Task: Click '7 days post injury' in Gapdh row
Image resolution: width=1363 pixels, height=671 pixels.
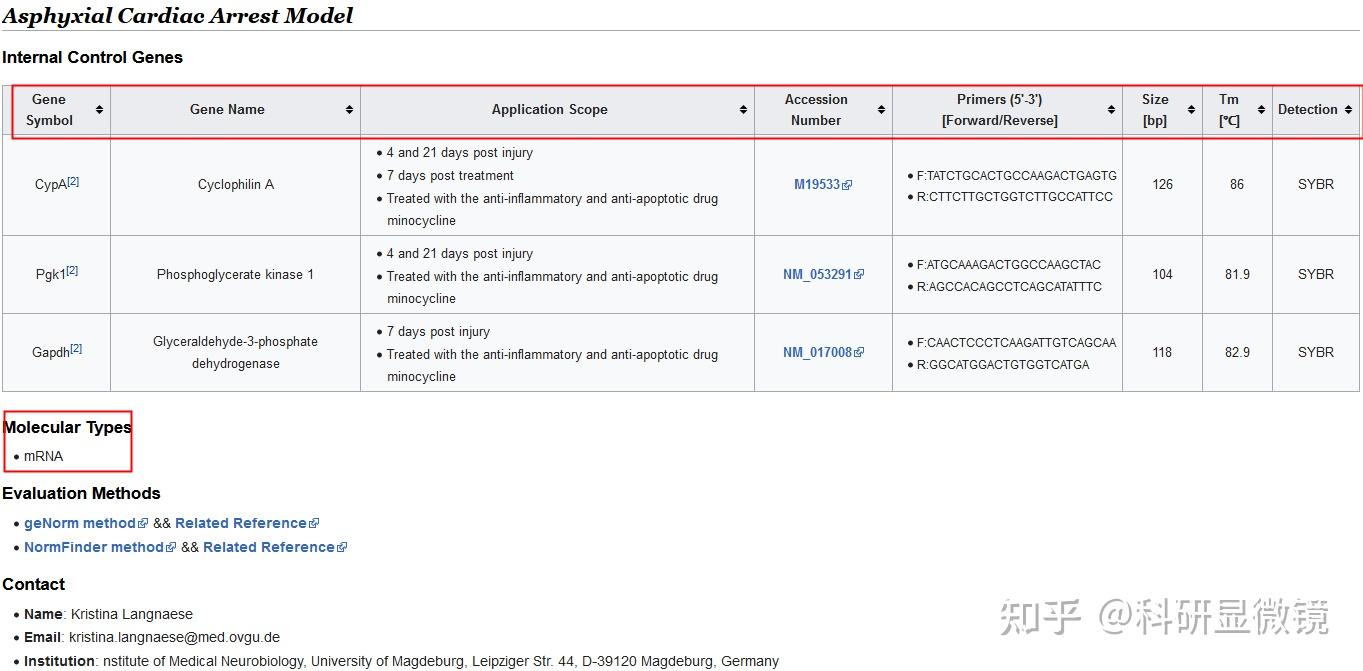Action: tap(438, 331)
